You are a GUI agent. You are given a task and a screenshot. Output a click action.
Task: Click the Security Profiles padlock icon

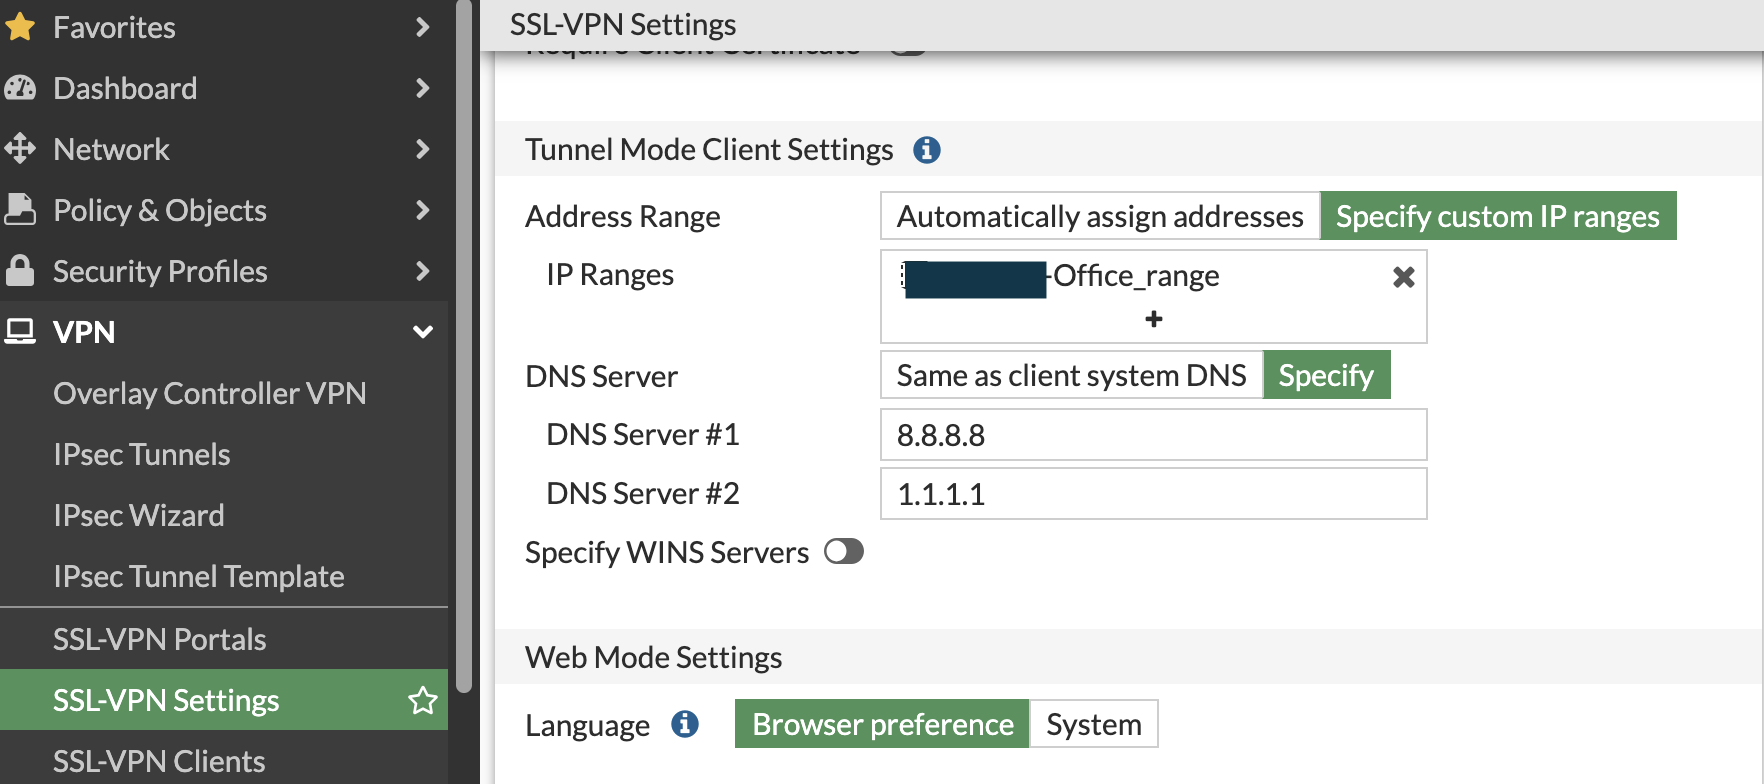(20, 271)
